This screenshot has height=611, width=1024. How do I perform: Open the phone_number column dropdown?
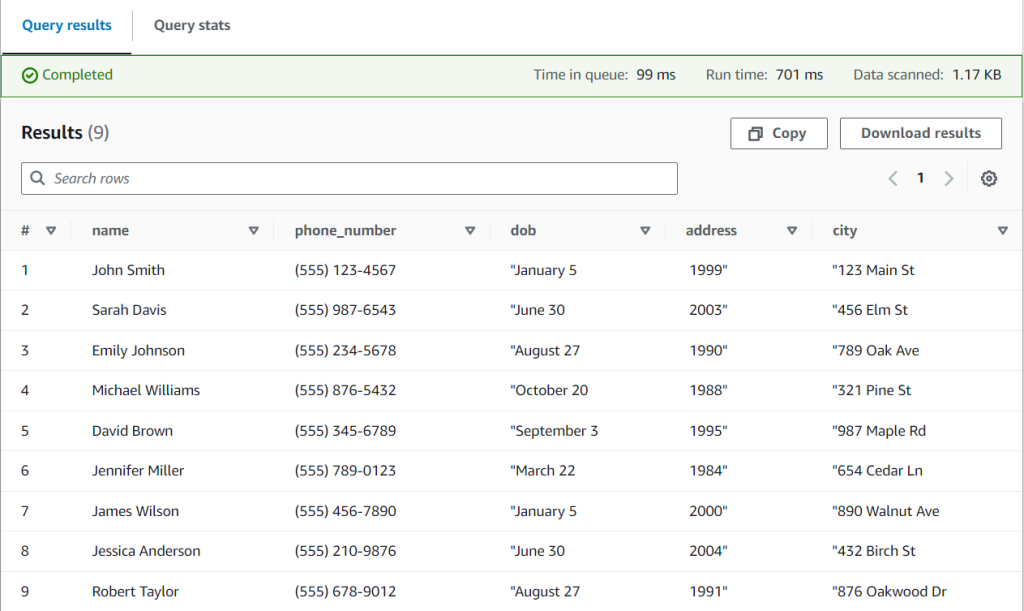click(469, 230)
